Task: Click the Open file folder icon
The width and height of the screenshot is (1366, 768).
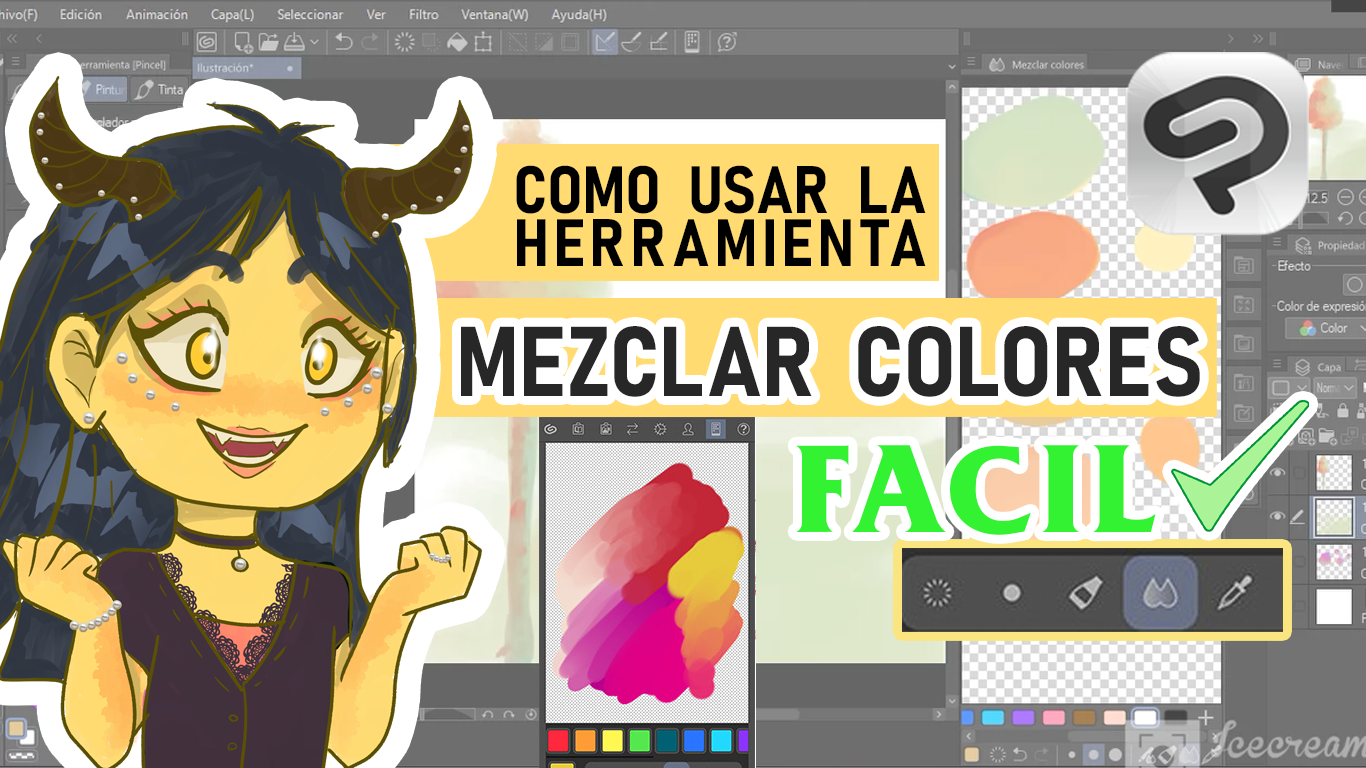Action: (x=268, y=42)
